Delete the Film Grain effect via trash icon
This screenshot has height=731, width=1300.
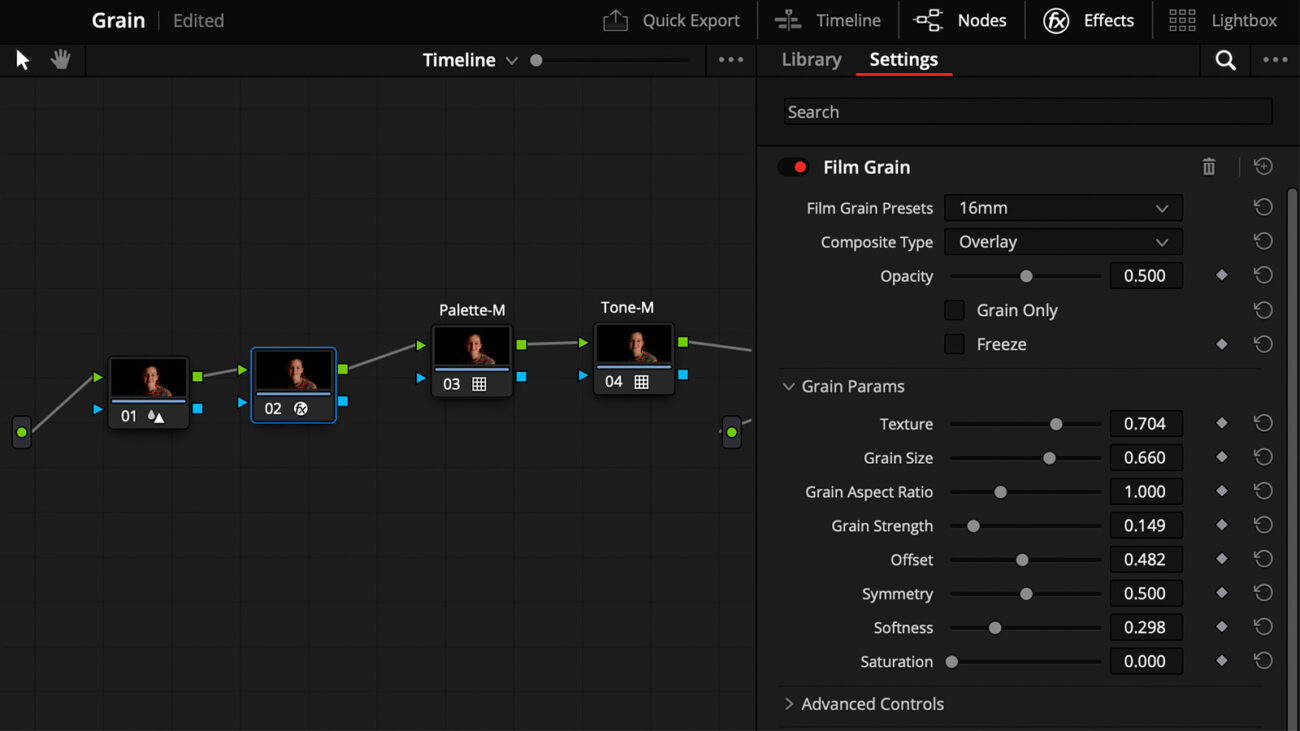[1208, 166]
